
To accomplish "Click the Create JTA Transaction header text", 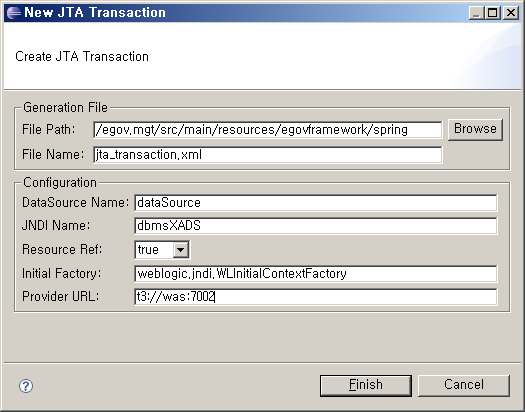I will (x=82, y=57).
